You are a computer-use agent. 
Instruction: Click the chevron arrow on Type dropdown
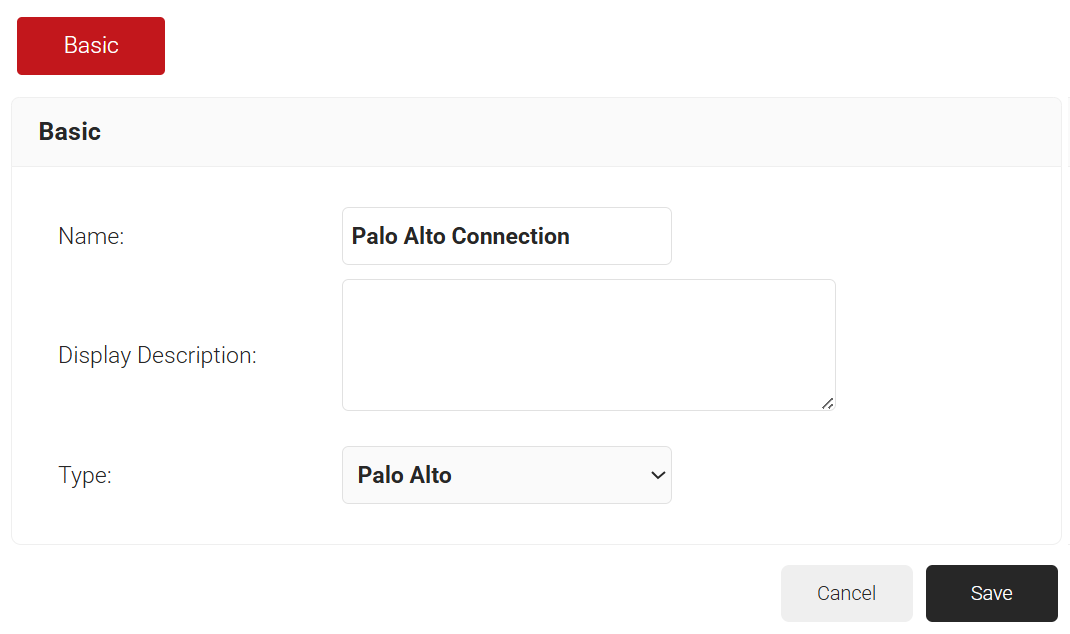pos(657,475)
